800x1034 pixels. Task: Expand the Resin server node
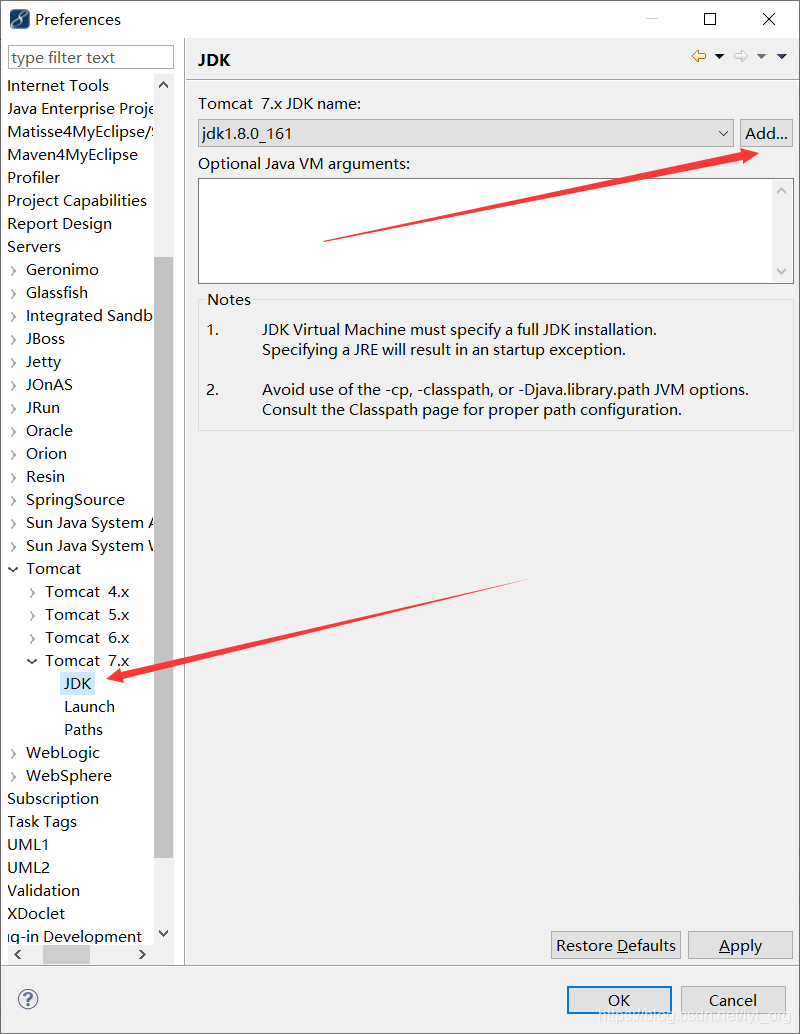tap(13, 477)
